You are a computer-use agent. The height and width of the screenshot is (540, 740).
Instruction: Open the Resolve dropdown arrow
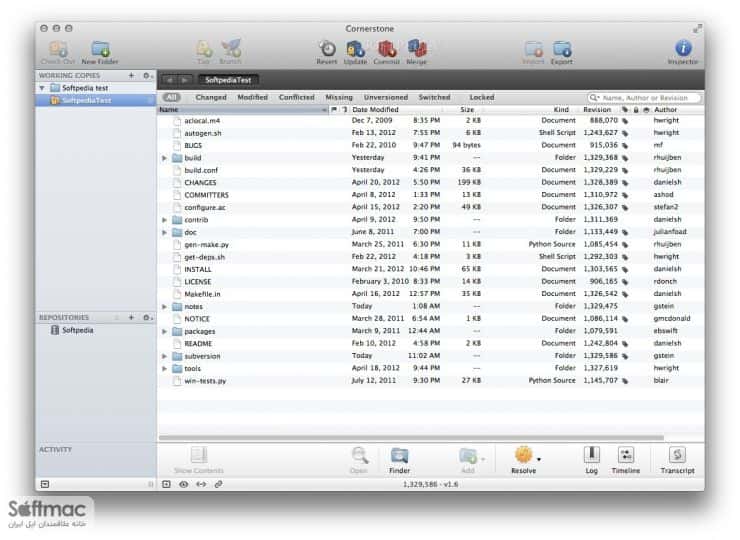pyautogui.click(x=538, y=459)
